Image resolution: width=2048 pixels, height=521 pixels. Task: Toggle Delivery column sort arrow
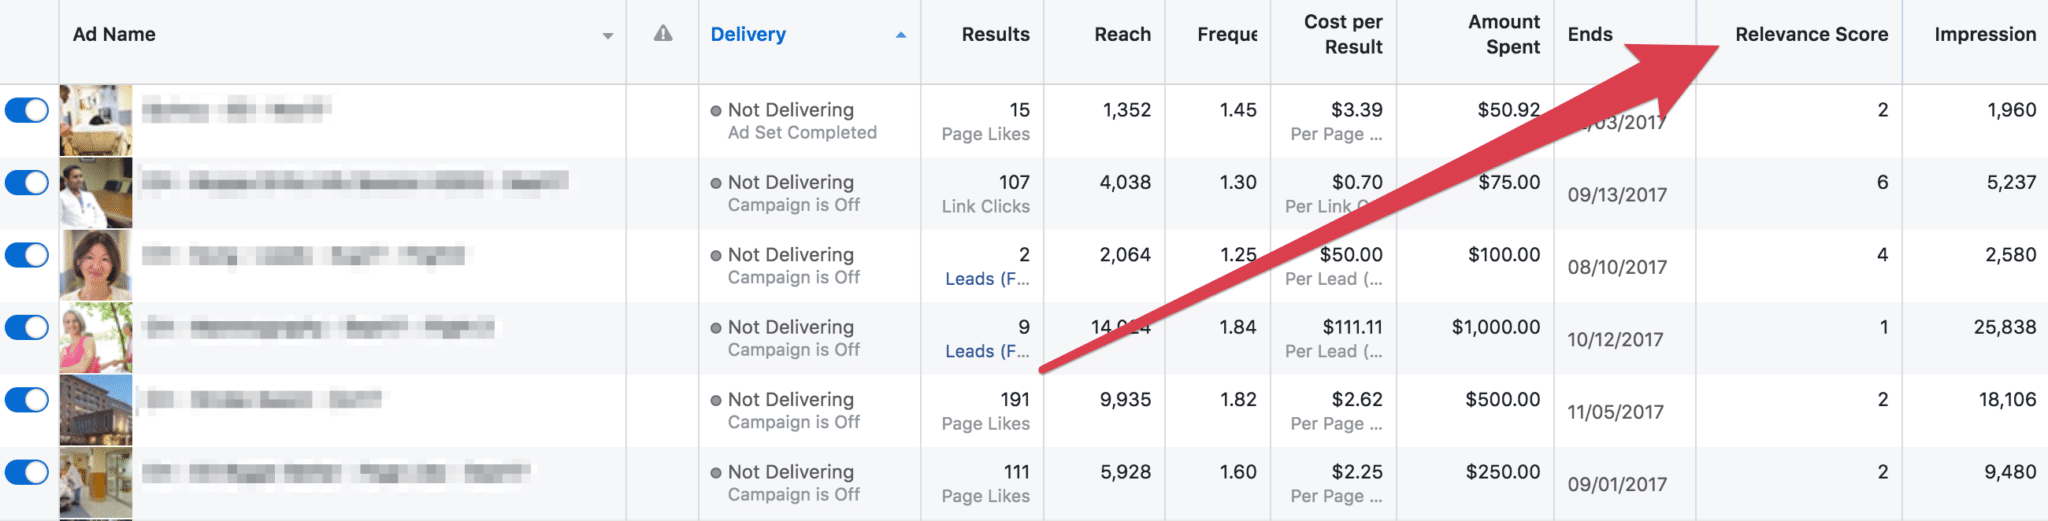pos(901,35)
